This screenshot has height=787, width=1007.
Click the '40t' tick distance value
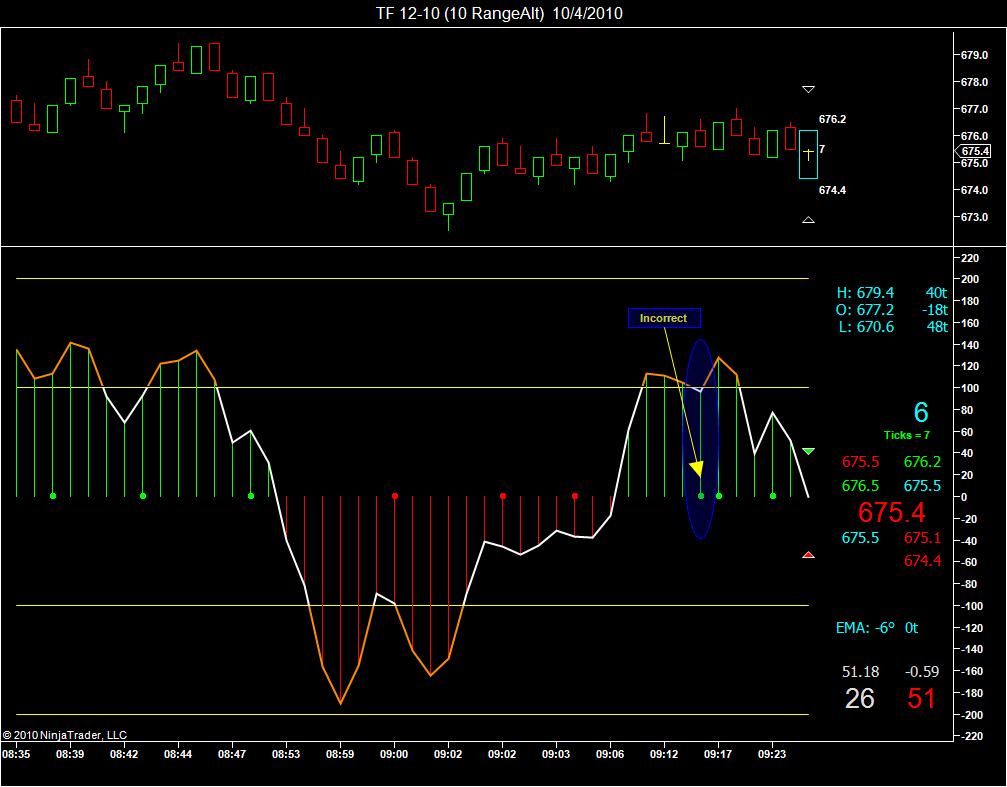936,293
